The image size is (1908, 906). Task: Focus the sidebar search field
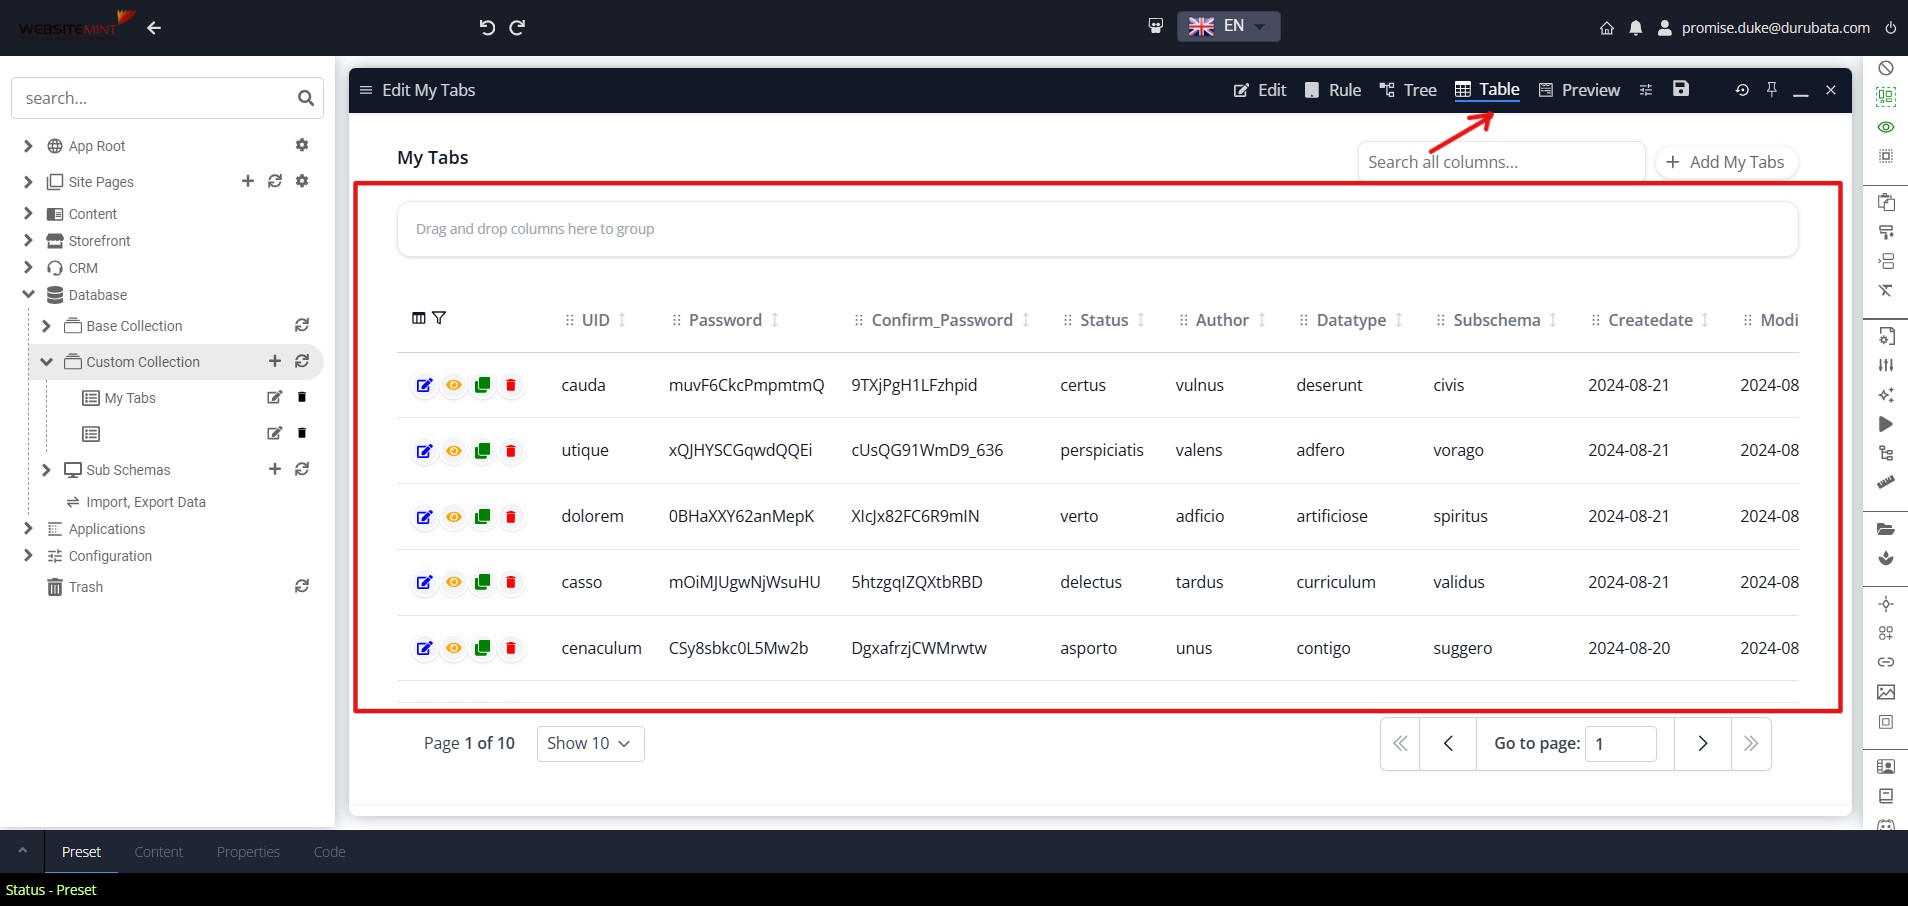point(155,98)
